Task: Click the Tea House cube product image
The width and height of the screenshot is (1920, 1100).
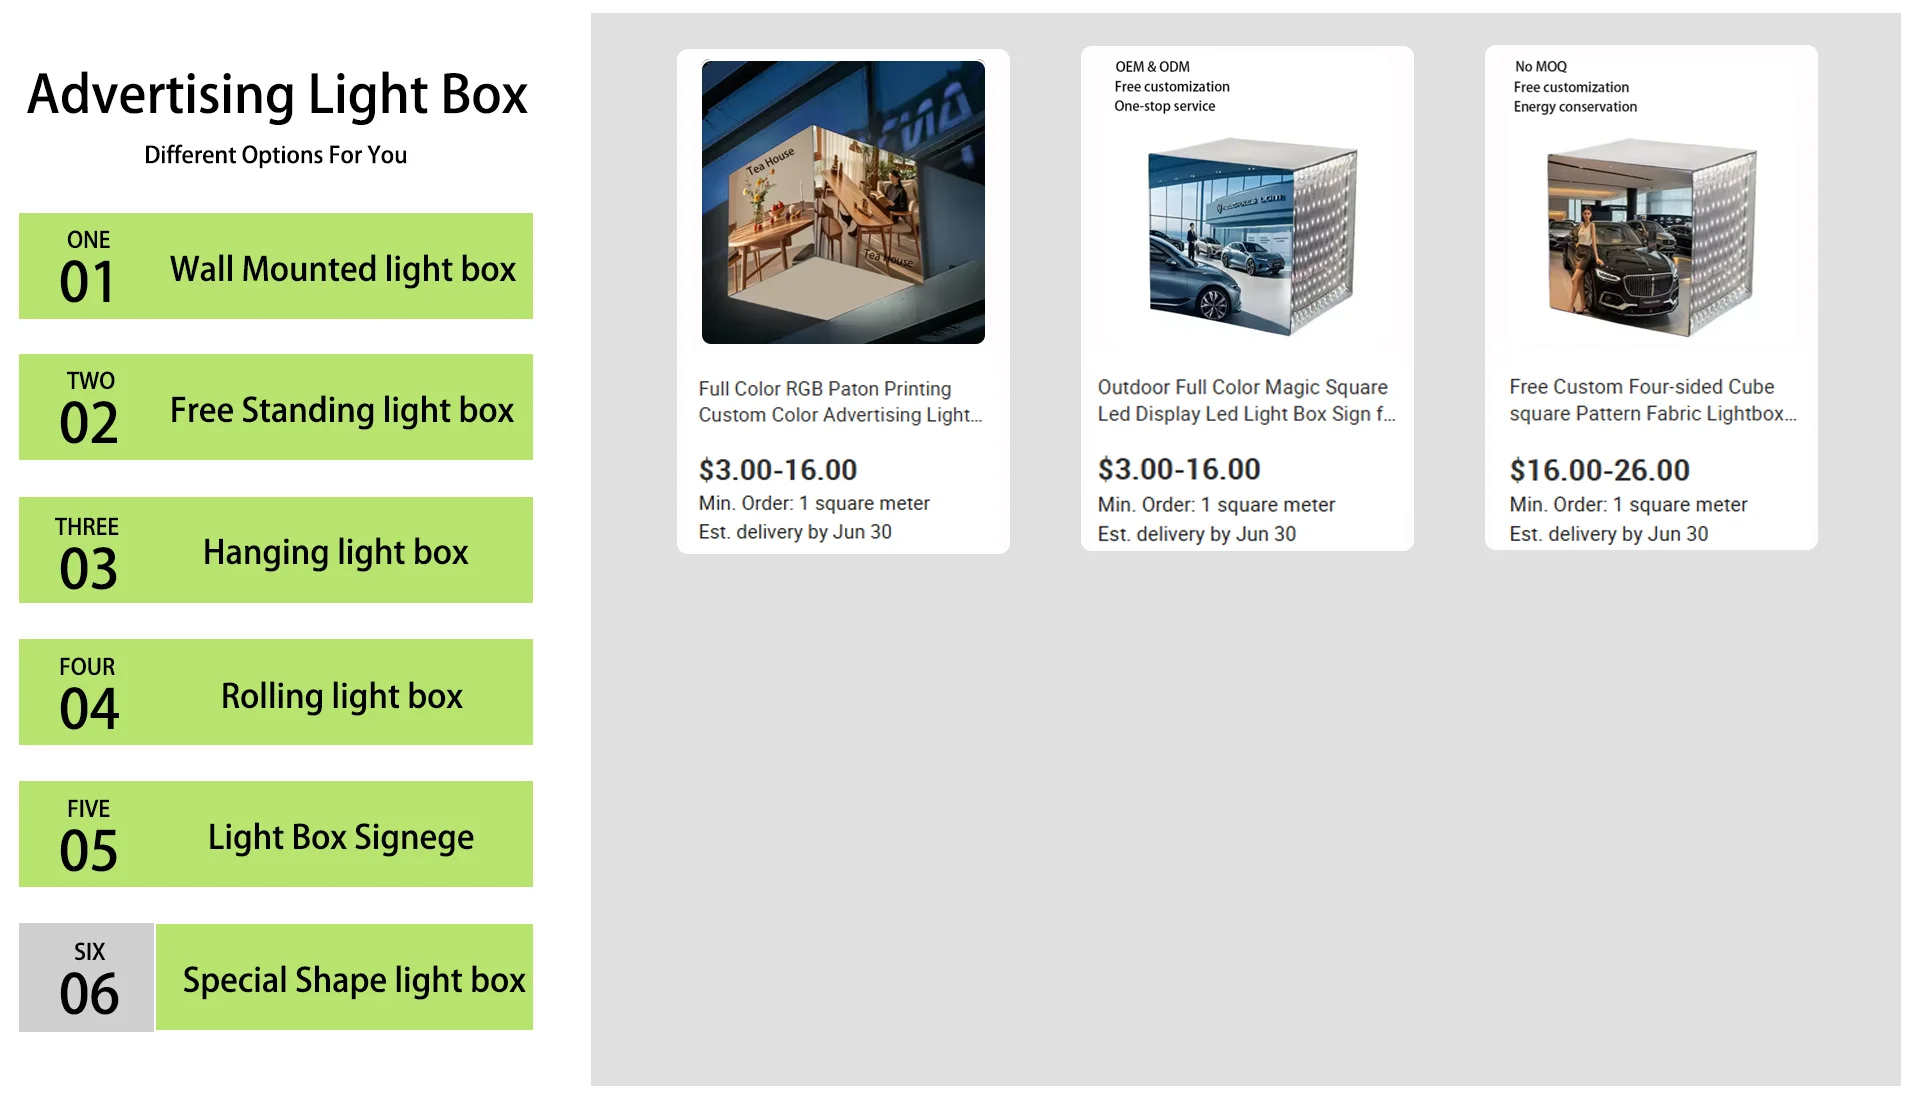Action: 843,202
